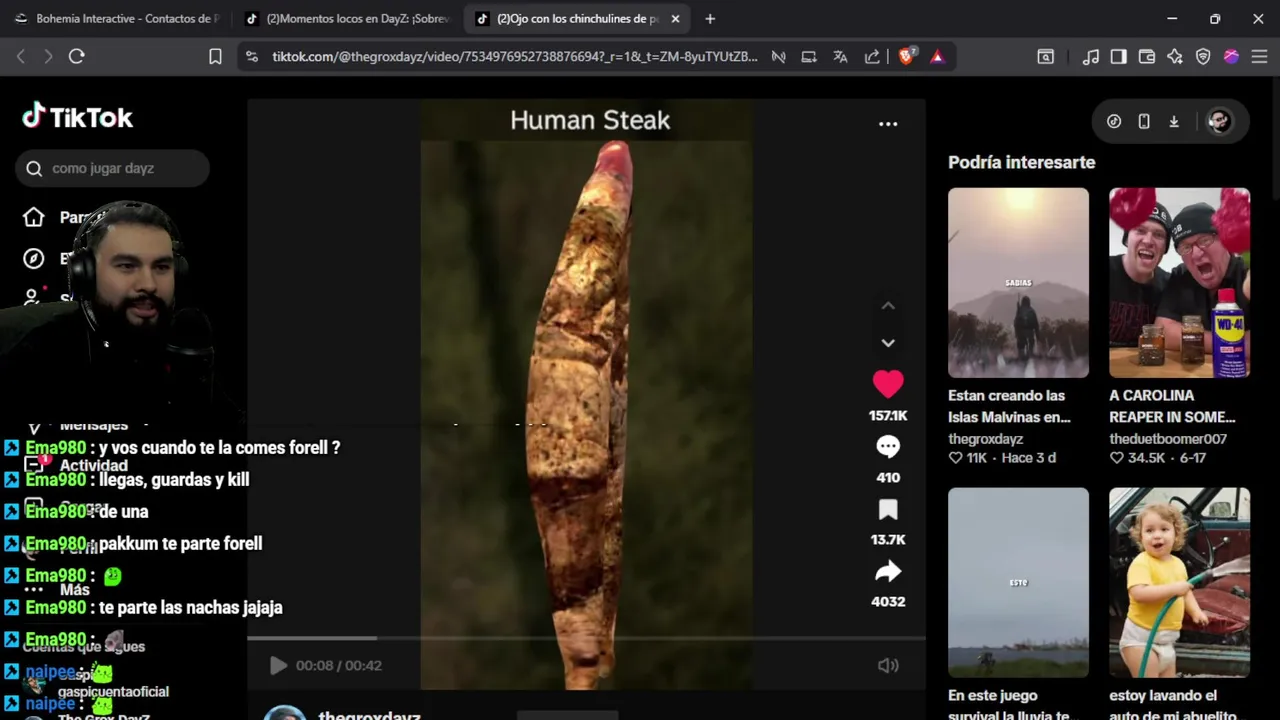Translate the page with the translate icon
The image size is (1280, 720).
840,57
